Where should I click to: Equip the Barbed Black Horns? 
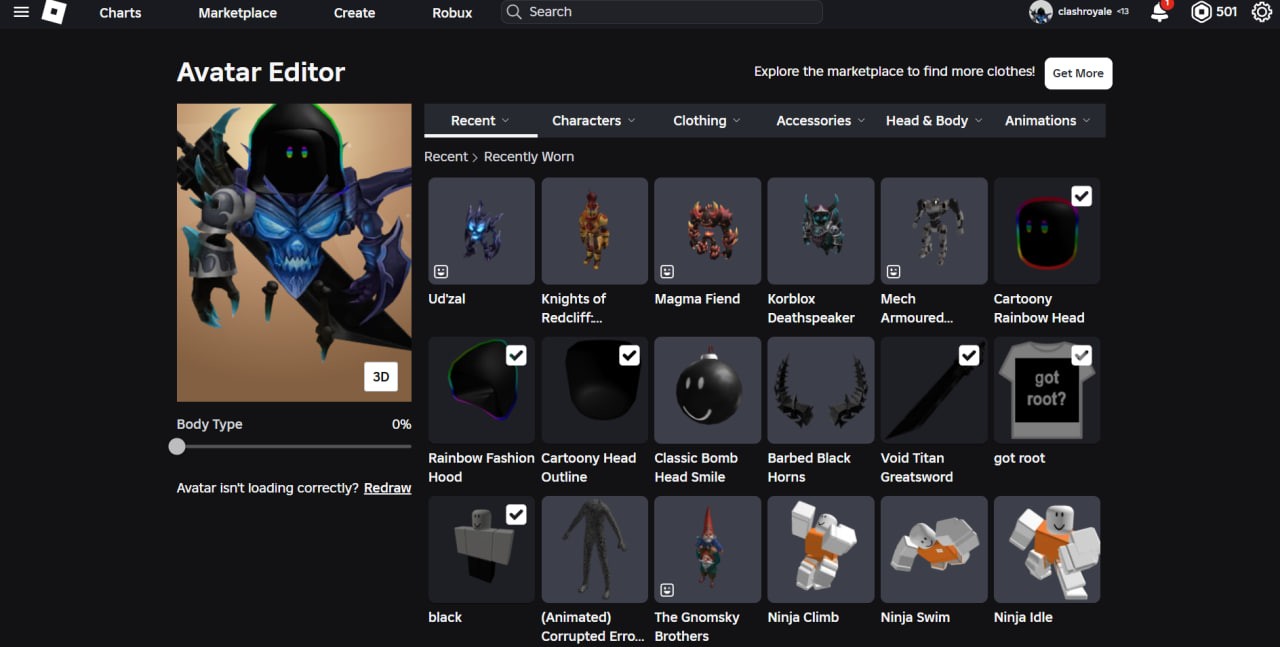pos(820,390)
